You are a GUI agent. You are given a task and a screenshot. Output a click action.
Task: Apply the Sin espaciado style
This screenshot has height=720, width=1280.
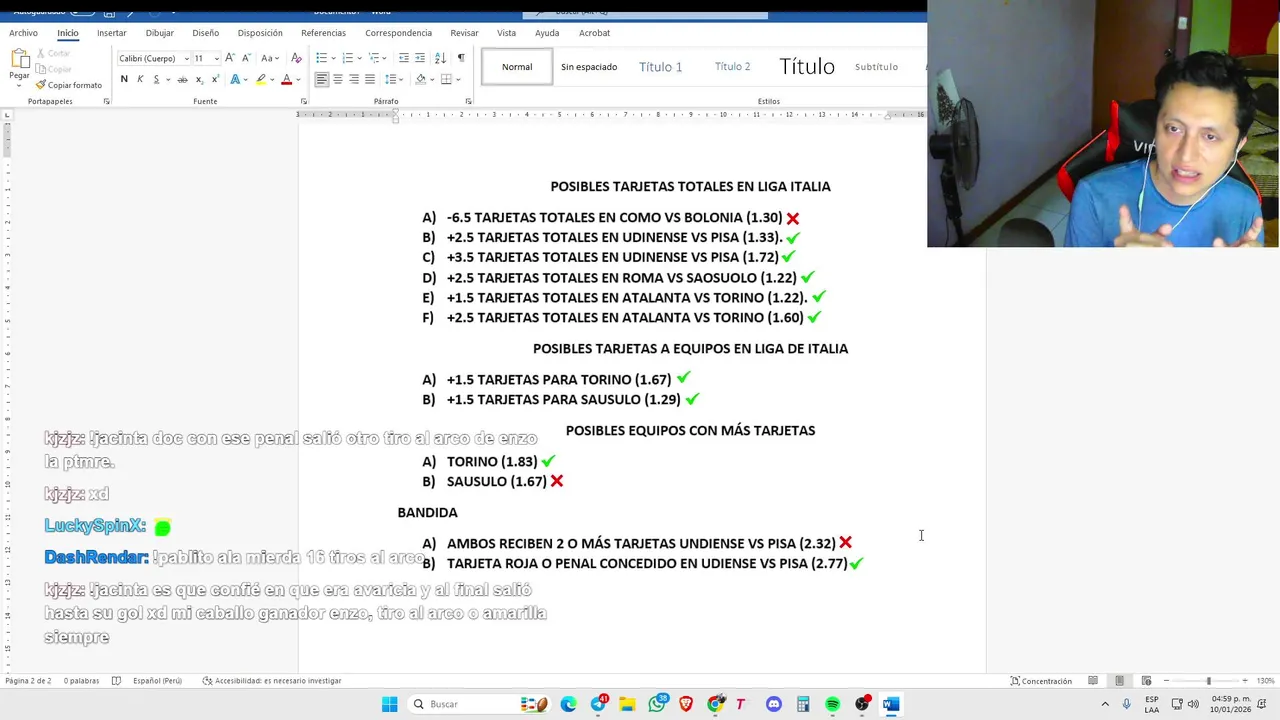(589, 67)
